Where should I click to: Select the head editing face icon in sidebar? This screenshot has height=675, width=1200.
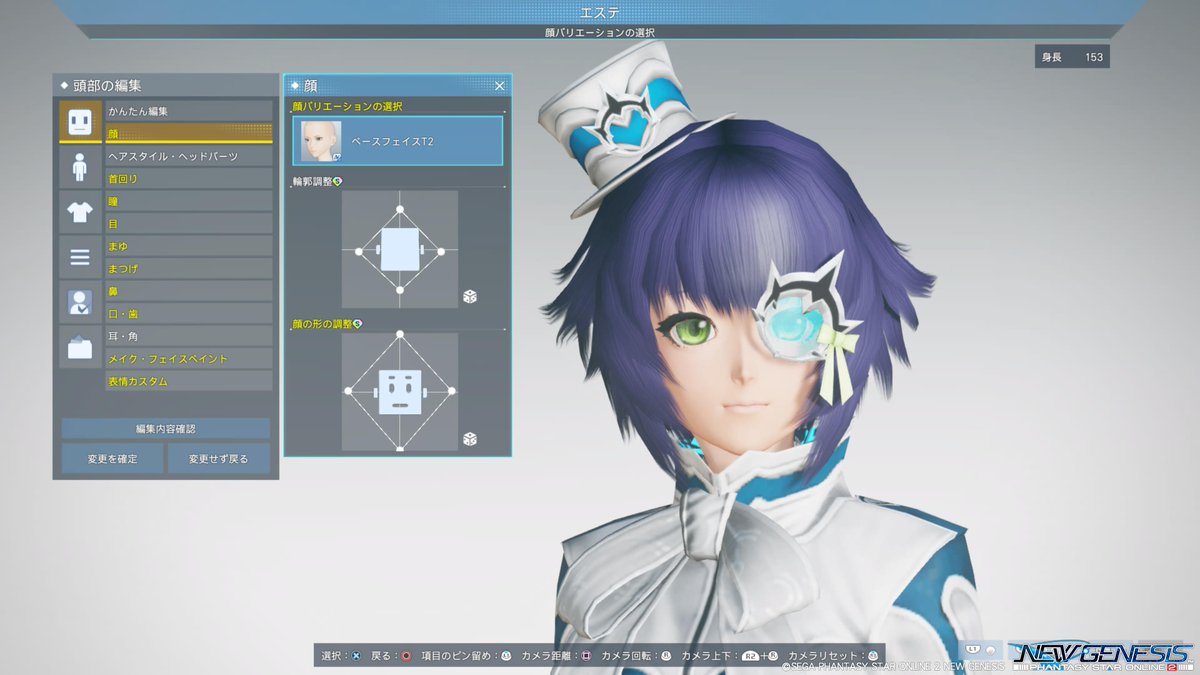click(x=80, y=121)
